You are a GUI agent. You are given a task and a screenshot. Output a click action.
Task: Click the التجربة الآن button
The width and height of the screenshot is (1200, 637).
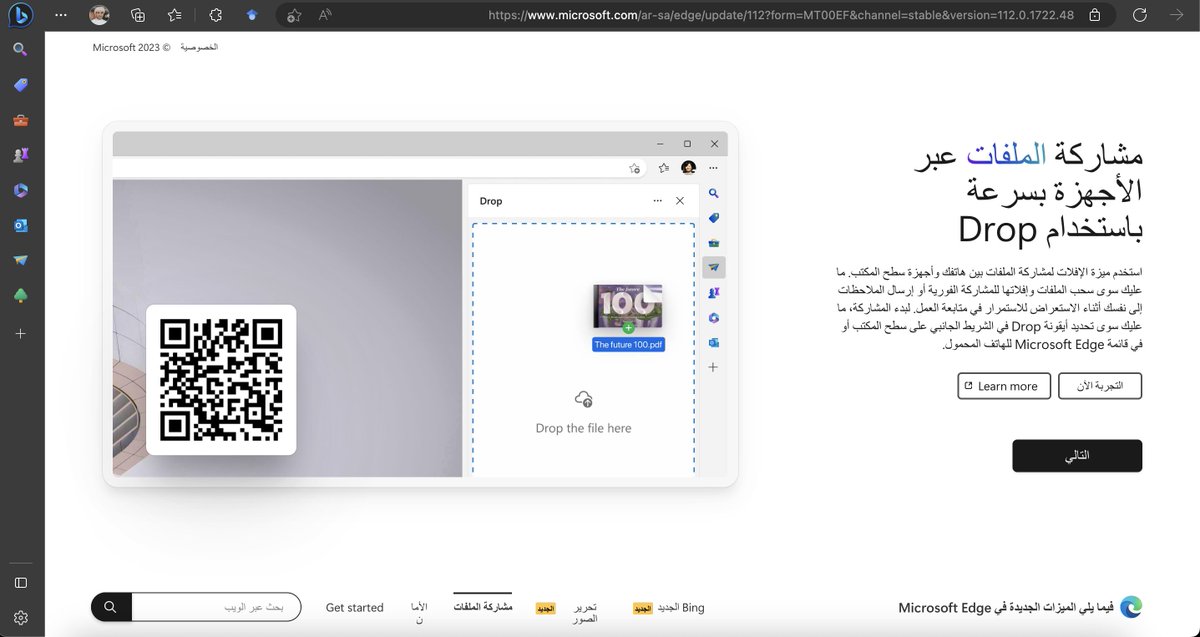point(1100,386)
